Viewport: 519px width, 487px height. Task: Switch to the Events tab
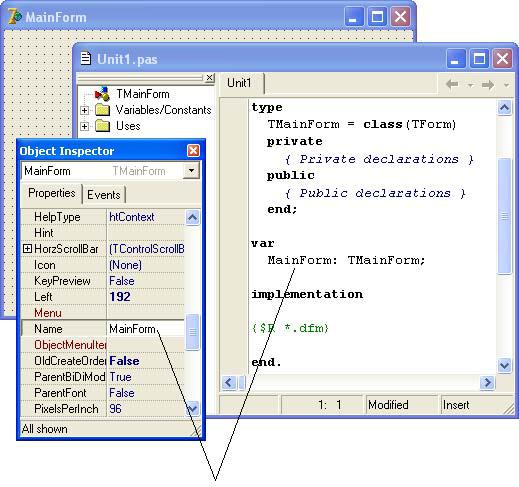[x=104, y=195]
